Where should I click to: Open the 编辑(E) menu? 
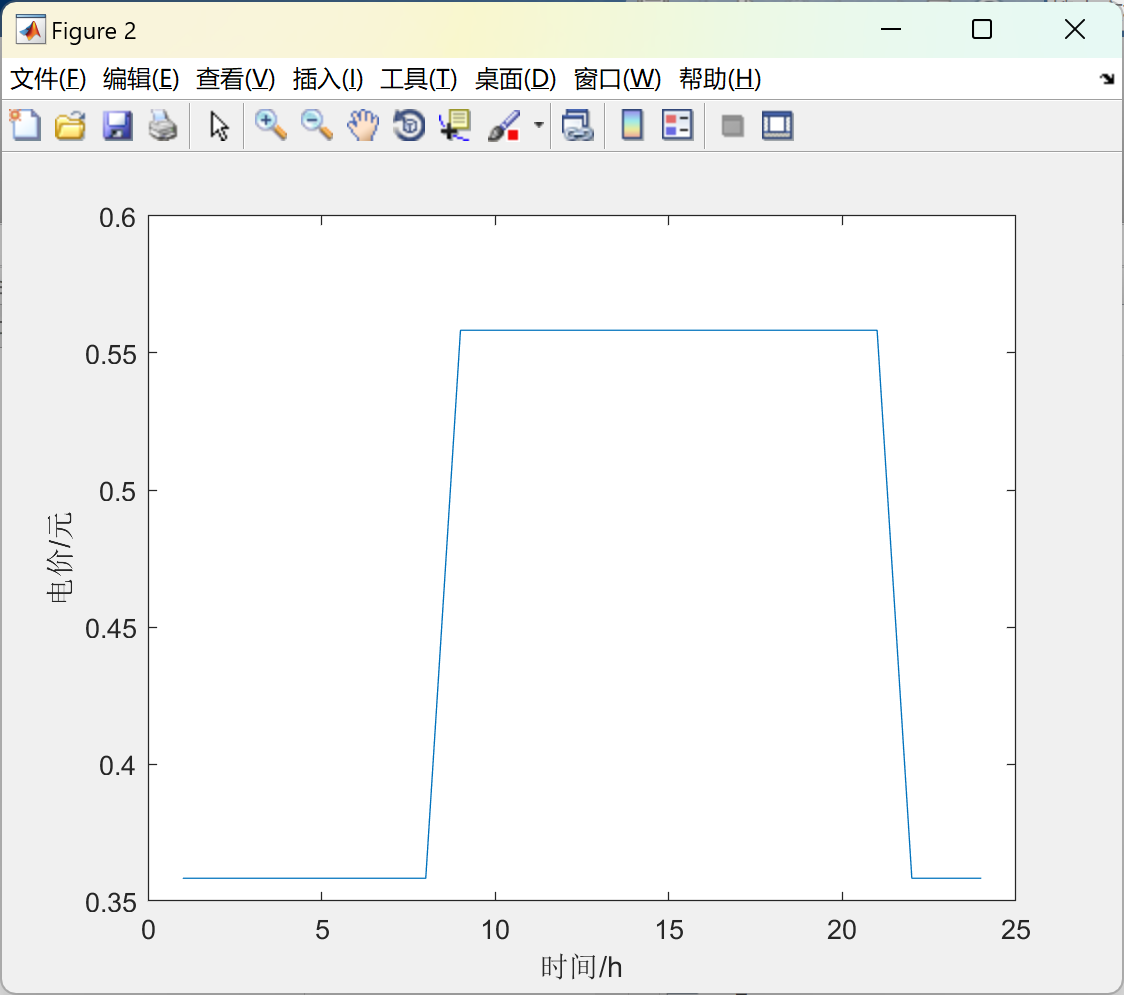(x=140, y=79)
